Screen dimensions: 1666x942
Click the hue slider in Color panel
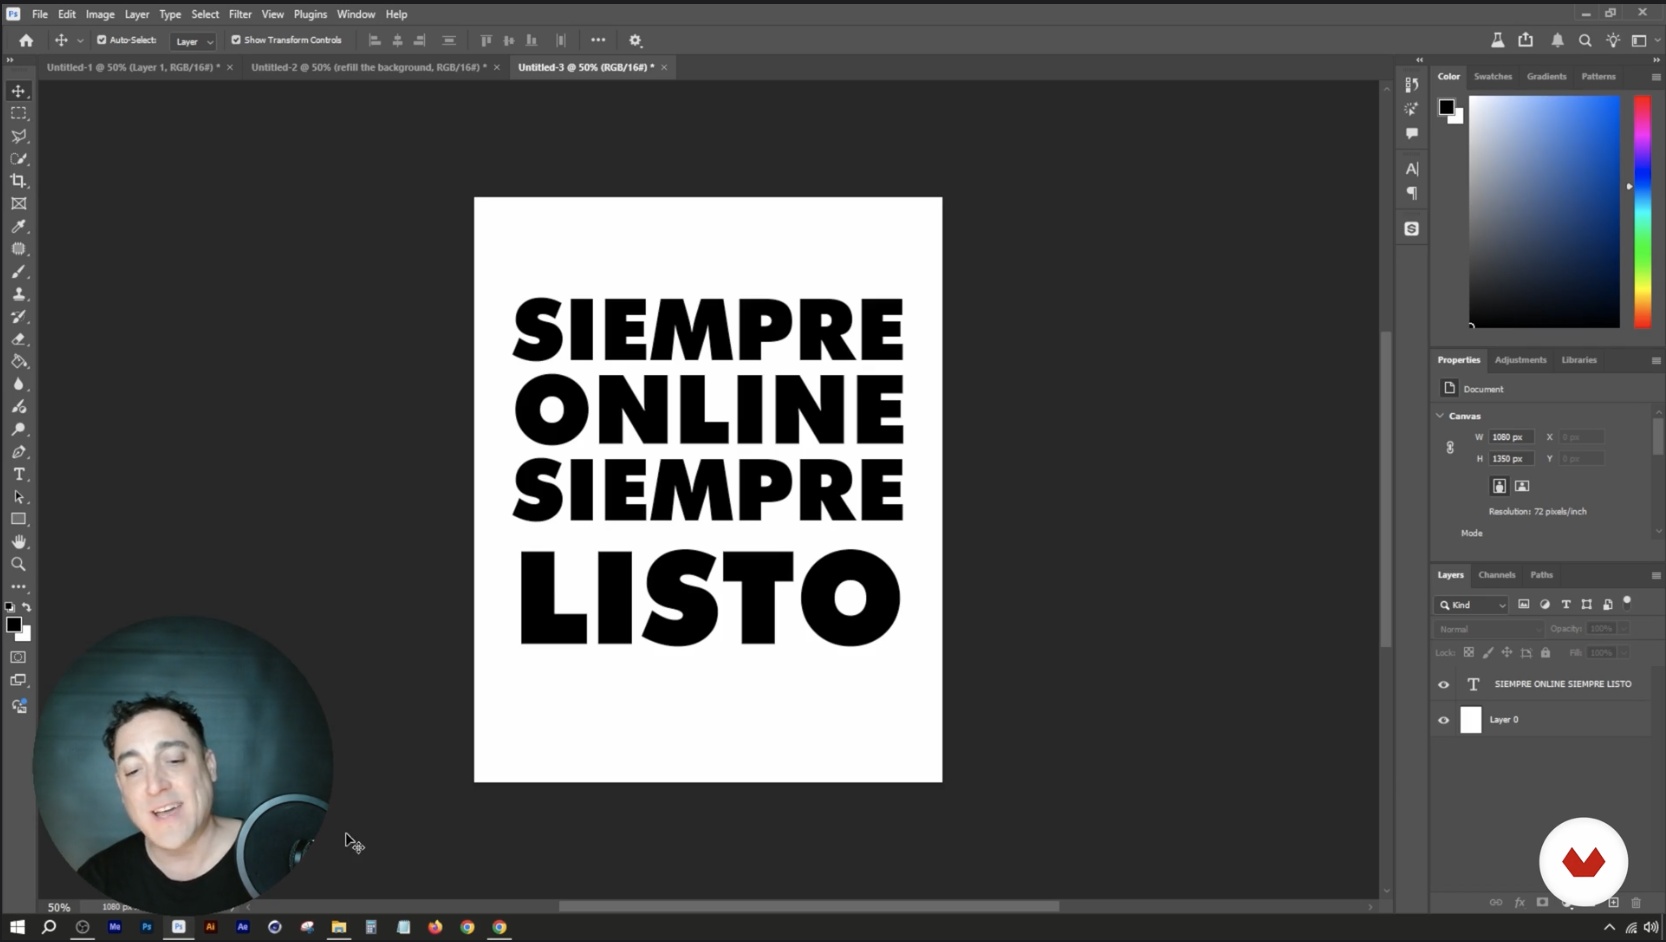click(x=1642, y=212)
